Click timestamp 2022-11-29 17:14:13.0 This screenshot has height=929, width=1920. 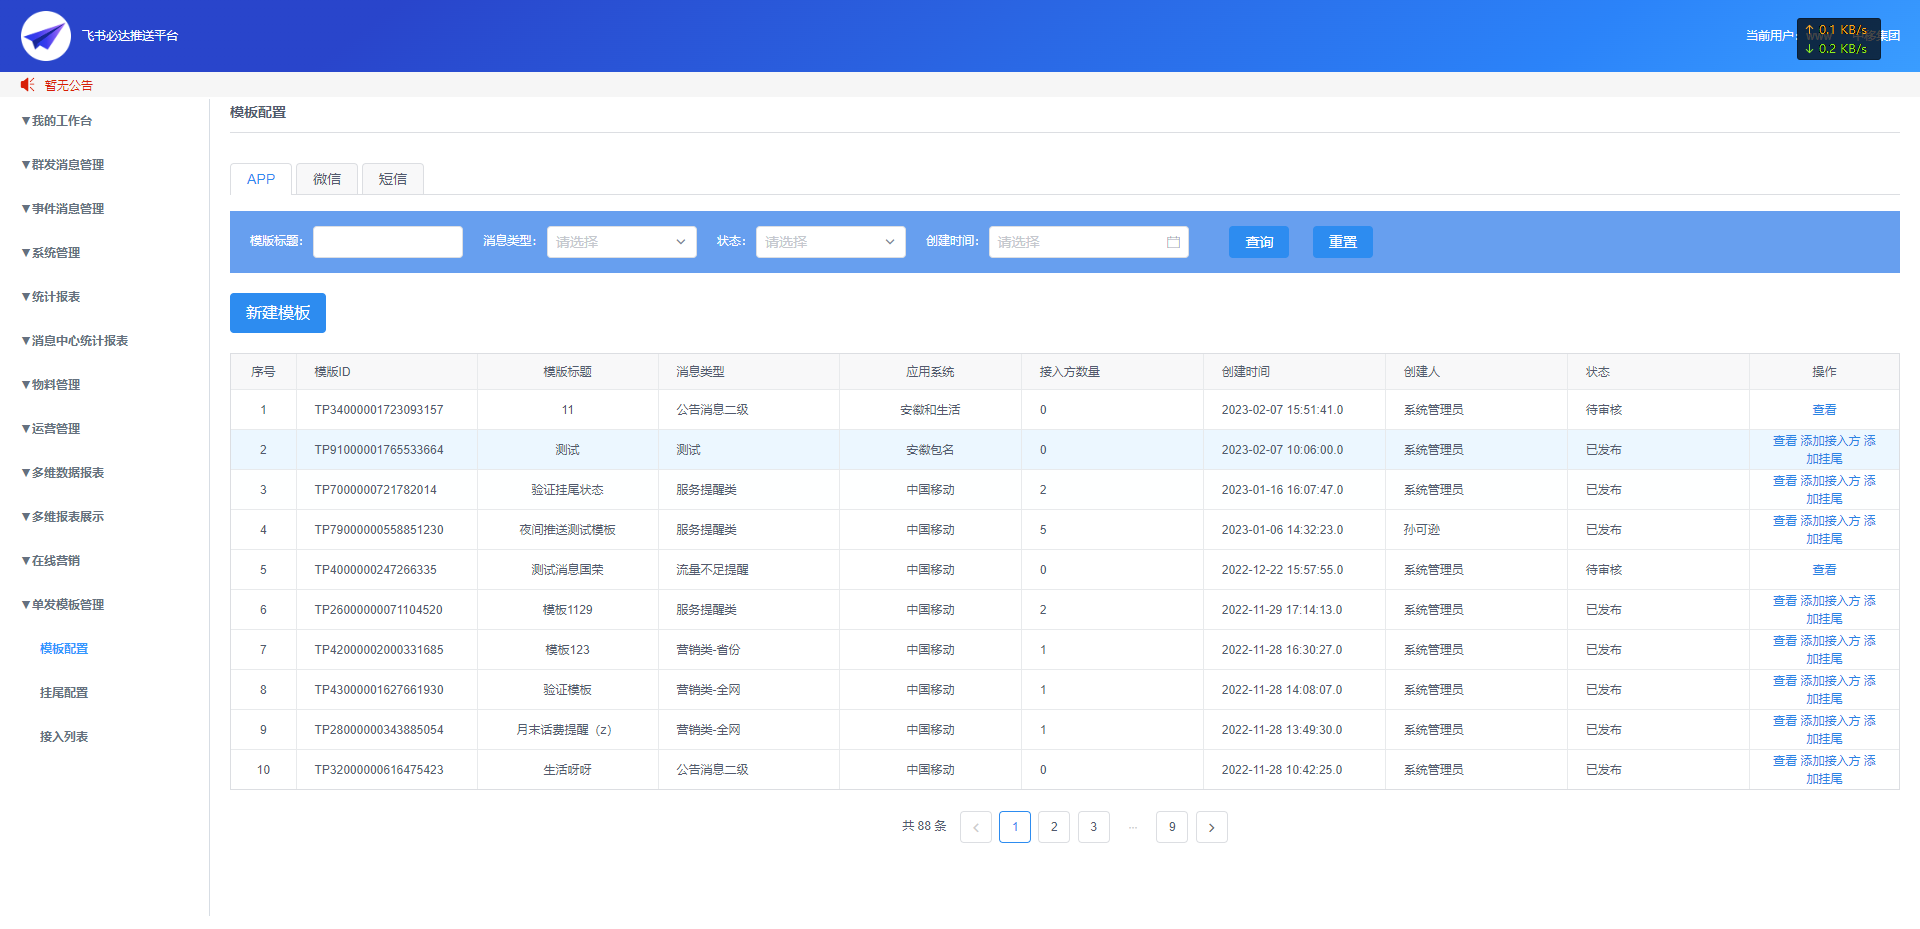(1282, 610)
